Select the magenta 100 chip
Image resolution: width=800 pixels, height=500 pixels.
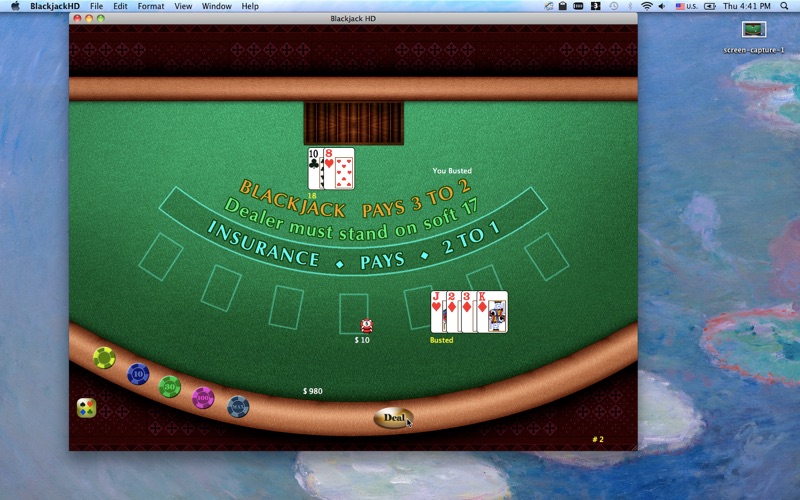coord(203,398)
